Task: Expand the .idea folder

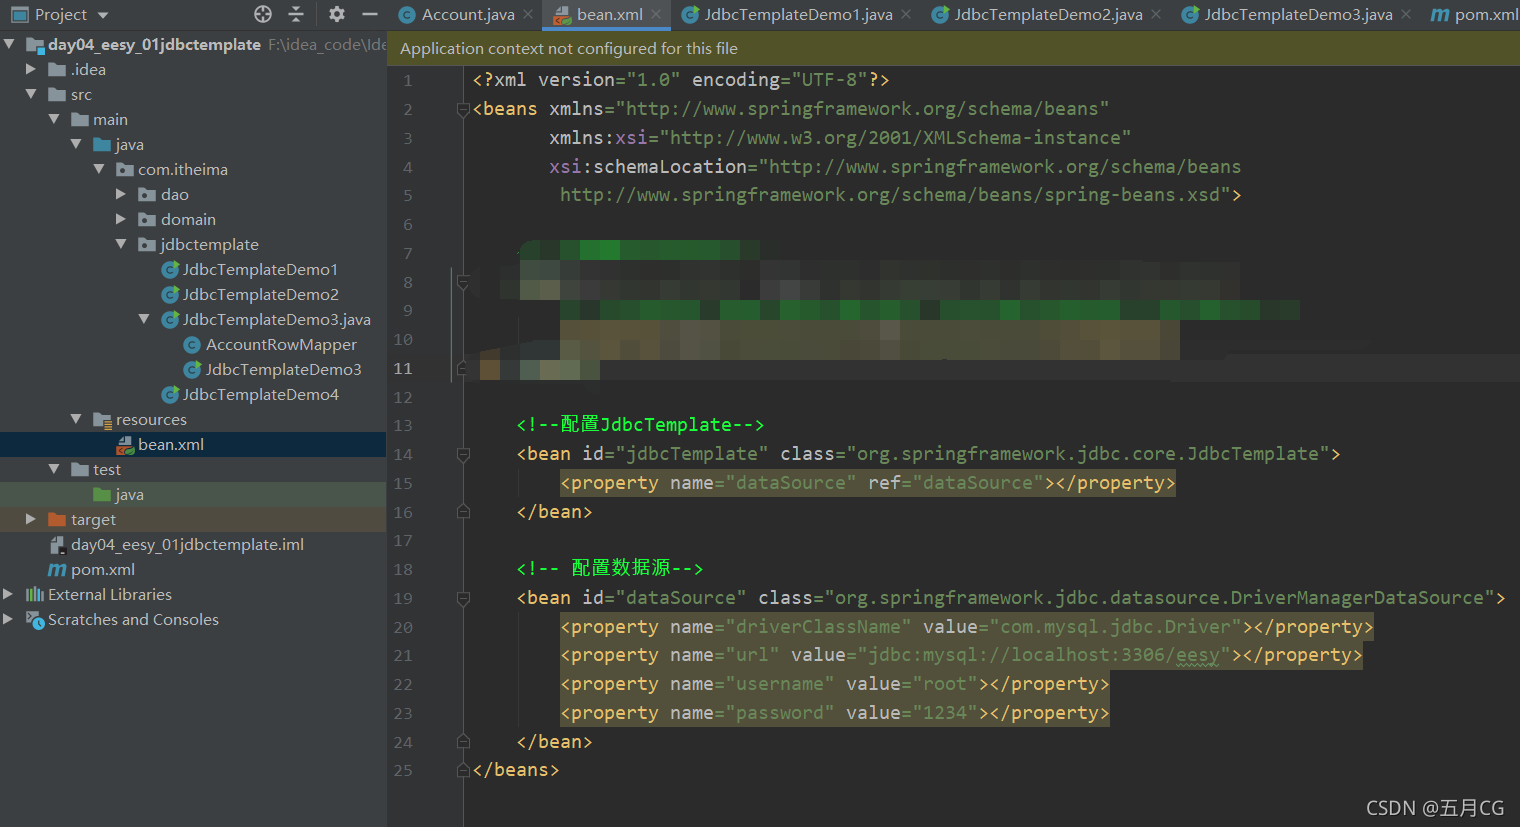Action: (31, 69)
